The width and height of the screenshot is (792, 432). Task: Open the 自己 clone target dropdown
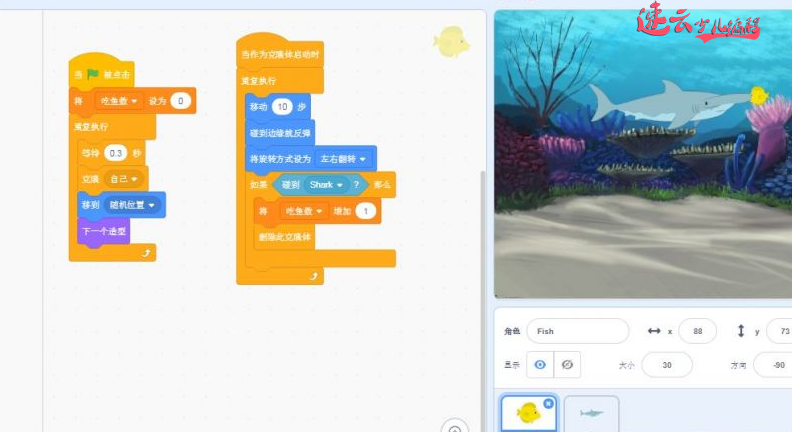coord(125,178)
